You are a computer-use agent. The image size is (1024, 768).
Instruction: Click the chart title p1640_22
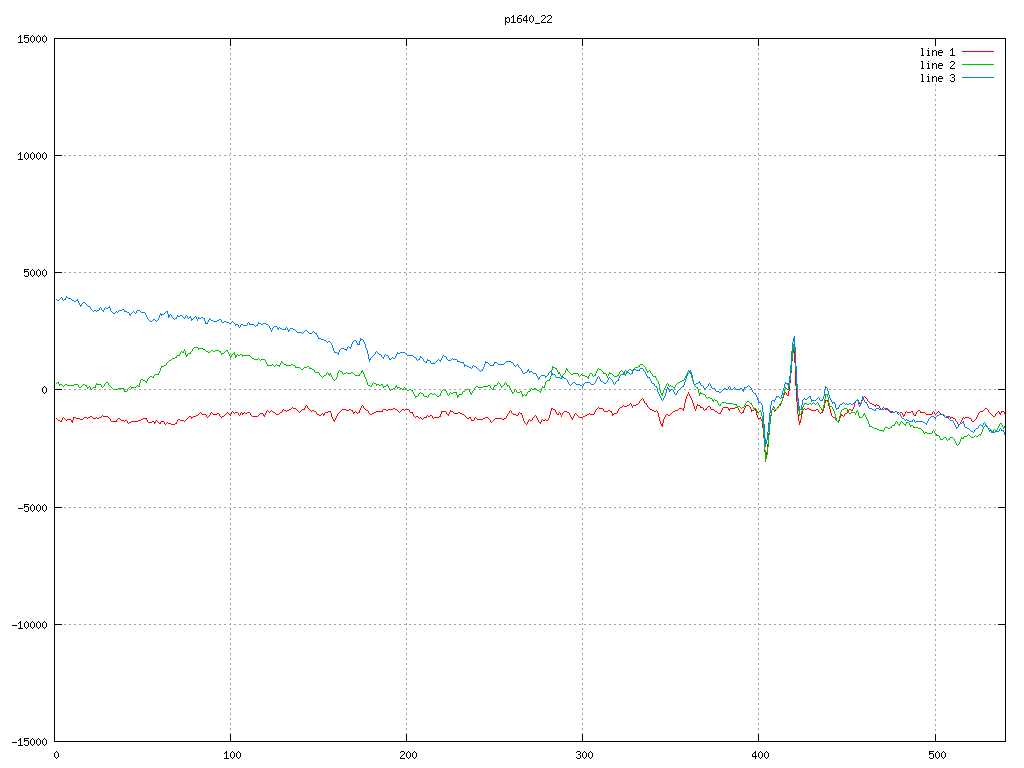(x=528, y=19)
